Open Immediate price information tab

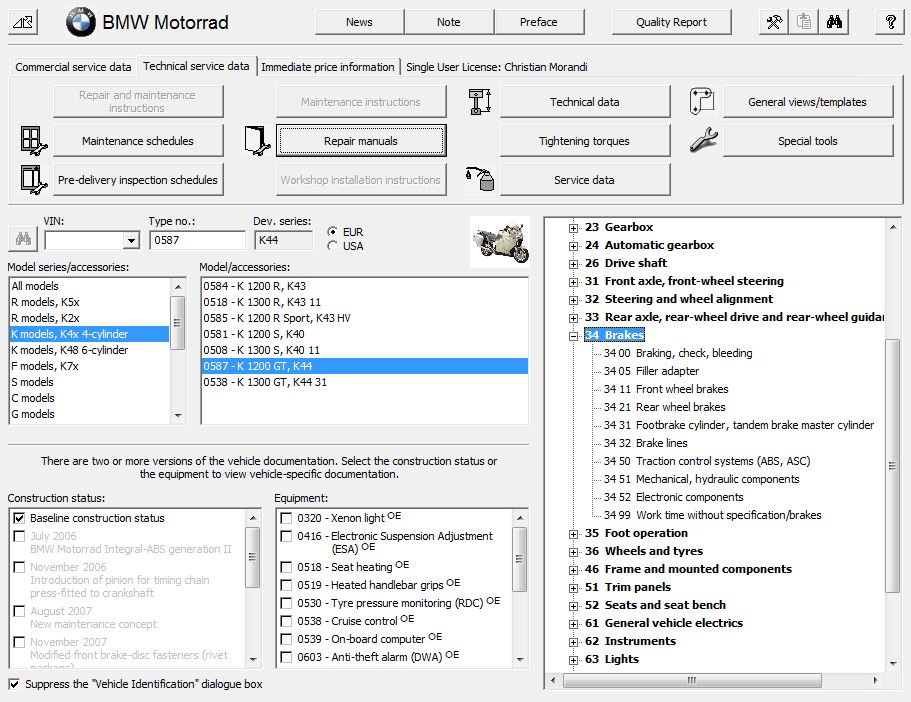[328, 67]
